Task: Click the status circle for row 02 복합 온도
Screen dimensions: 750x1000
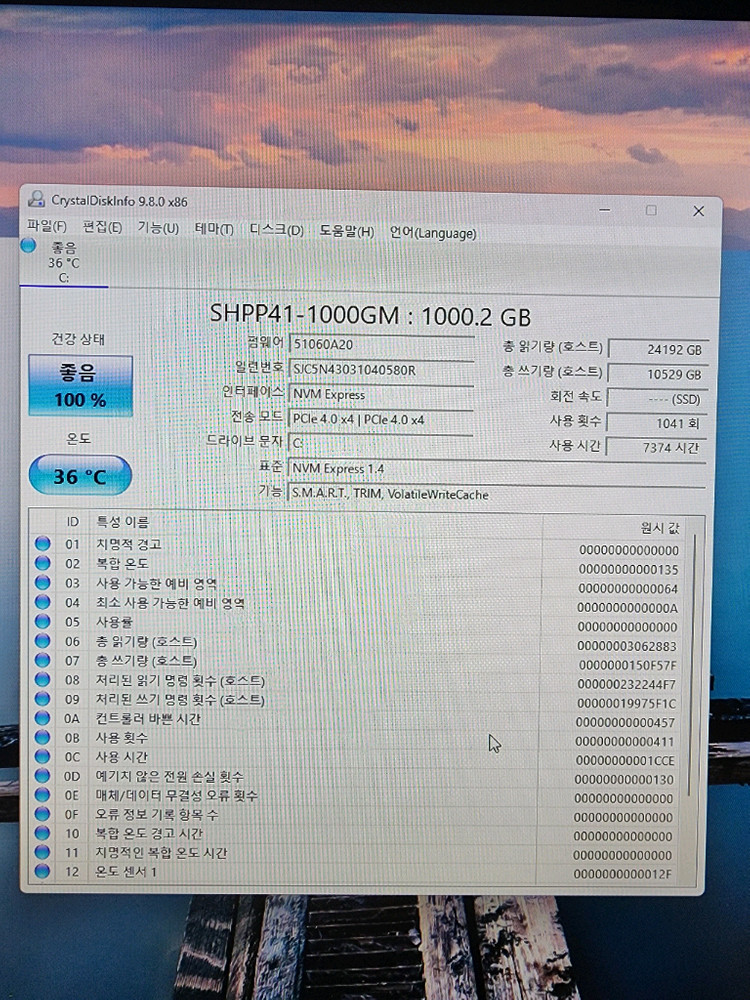Action: point(43,562)
